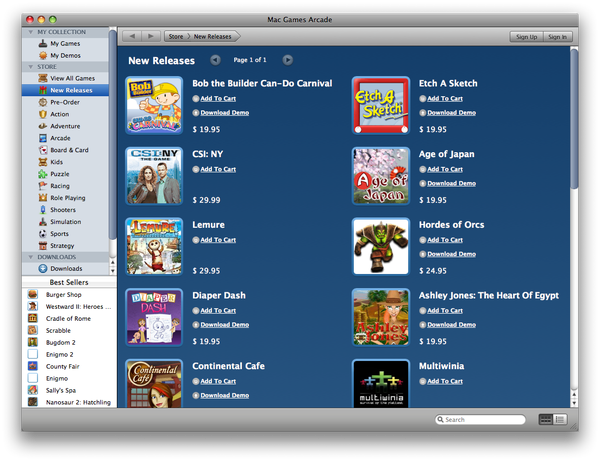Click the Burger Shop best seller icon

[33, 295]
